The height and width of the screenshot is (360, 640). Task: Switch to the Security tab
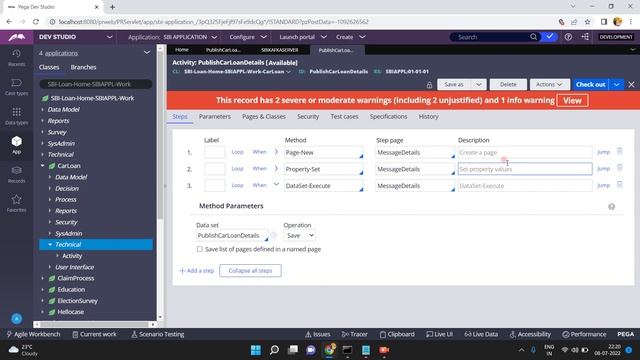point(308,116)
